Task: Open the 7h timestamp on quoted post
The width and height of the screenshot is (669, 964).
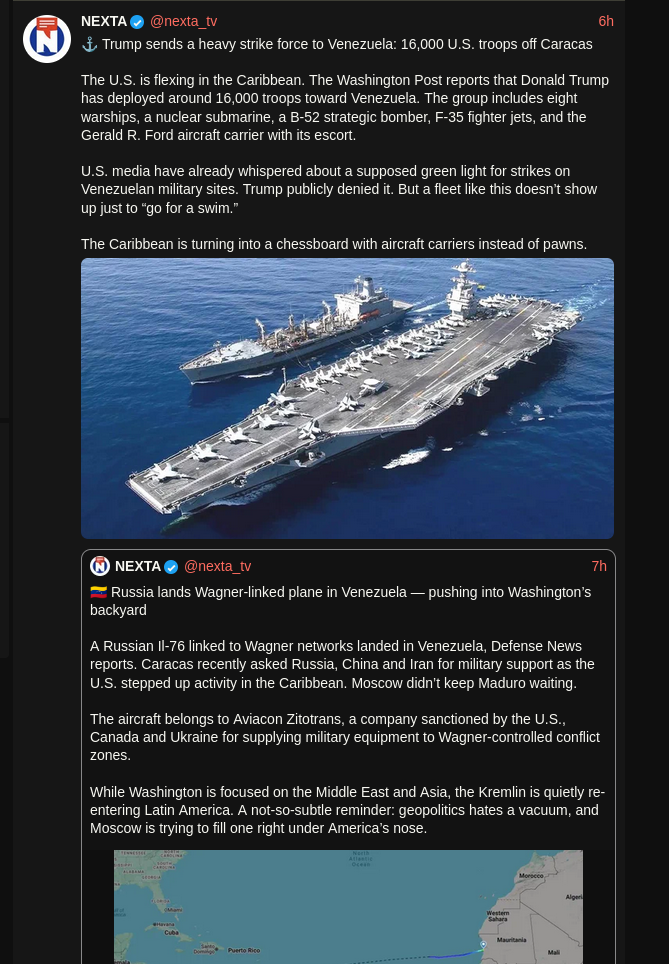Action: pyautogui.click(x=599, y=566)
